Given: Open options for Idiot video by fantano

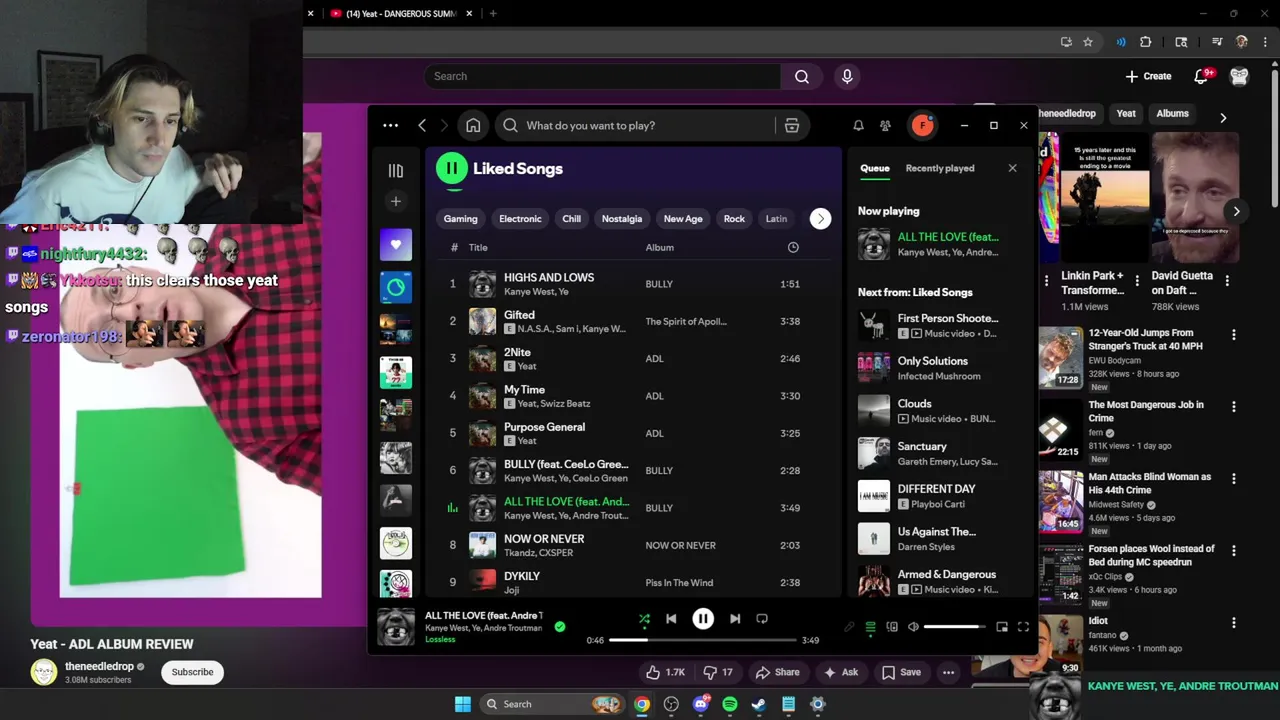Looking at the screenshot, I should [1233, 622].
